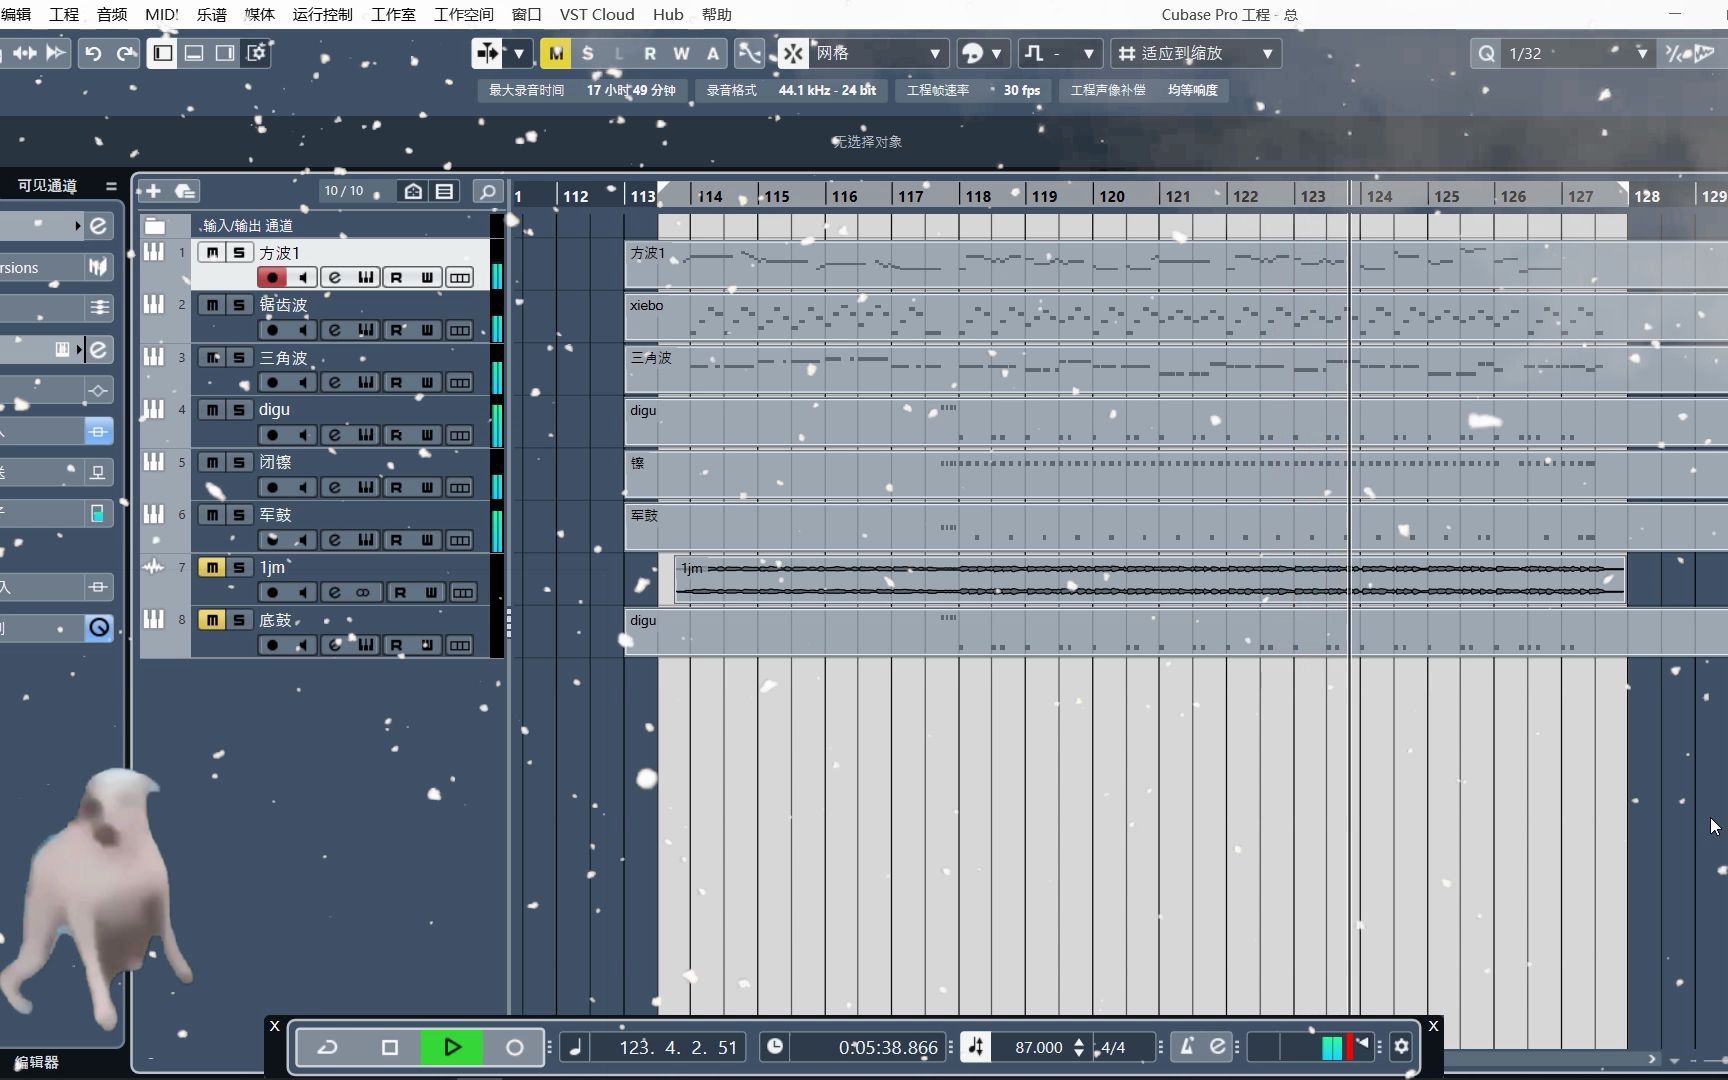Toggle global write automation W button
The height and width of the screenshot is (1080, 1728).
[681, 54]
